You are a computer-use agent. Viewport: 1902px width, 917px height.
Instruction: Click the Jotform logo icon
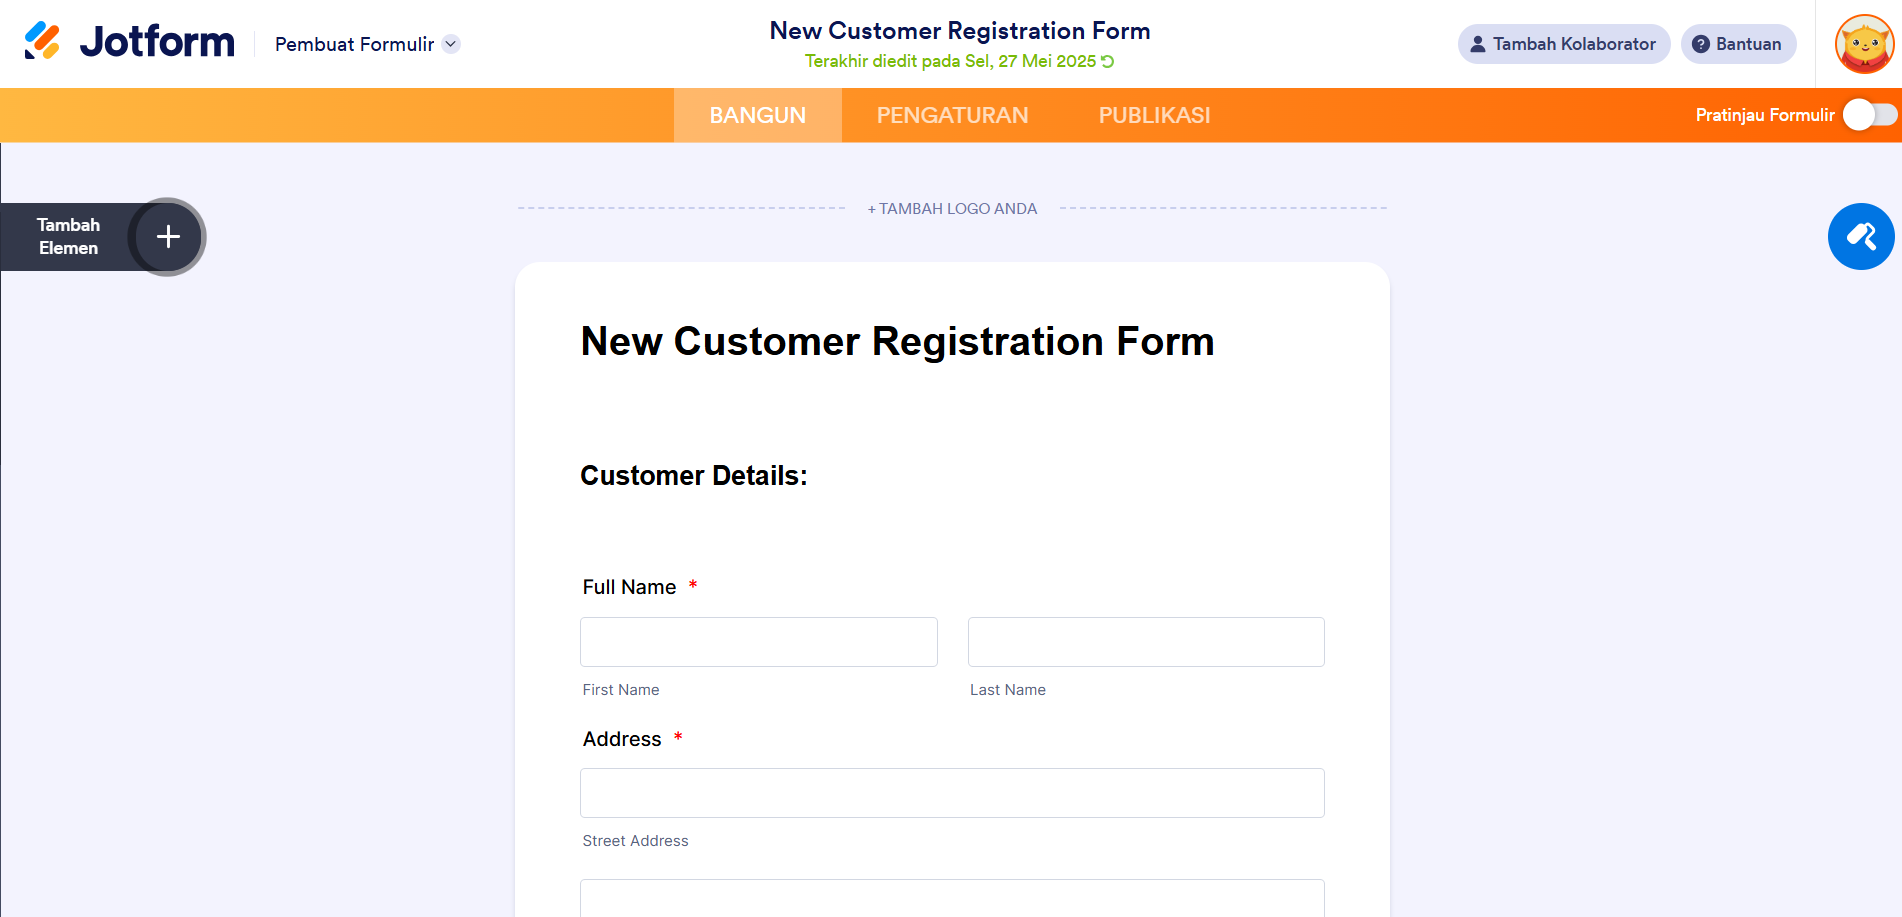coord(42,42)
